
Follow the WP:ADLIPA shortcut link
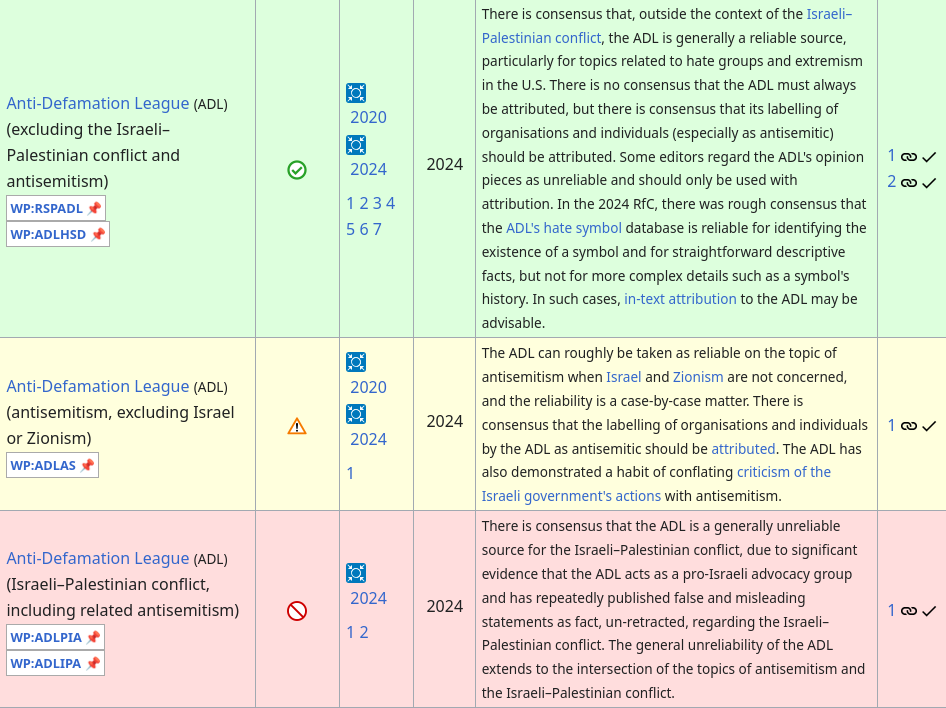pos(46,663)
